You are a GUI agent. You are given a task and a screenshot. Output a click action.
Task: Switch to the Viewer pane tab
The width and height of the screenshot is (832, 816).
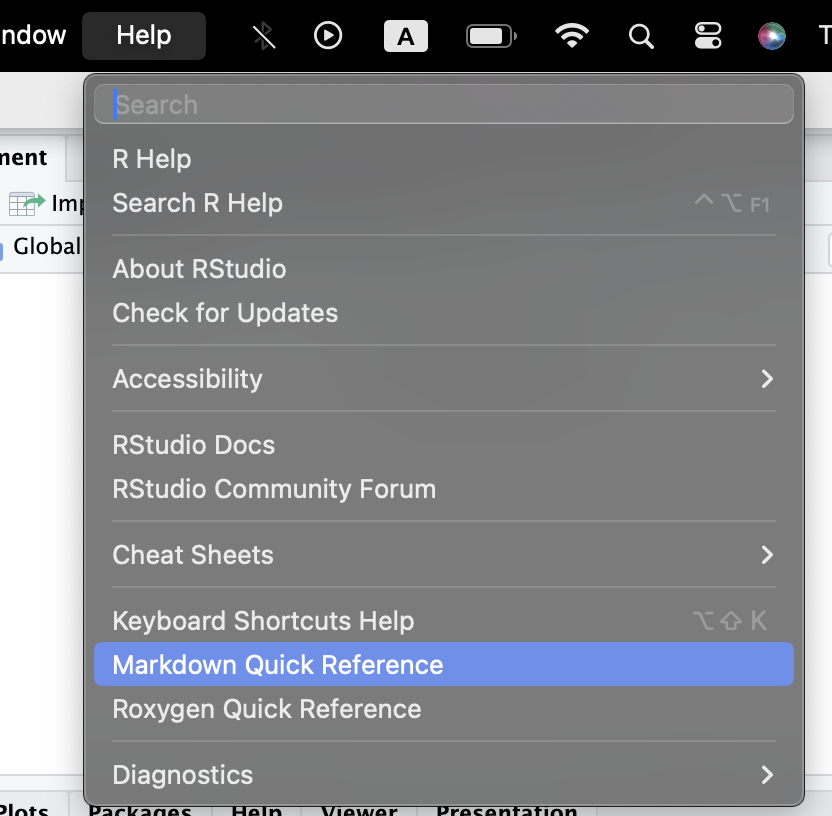click(359, 810)
